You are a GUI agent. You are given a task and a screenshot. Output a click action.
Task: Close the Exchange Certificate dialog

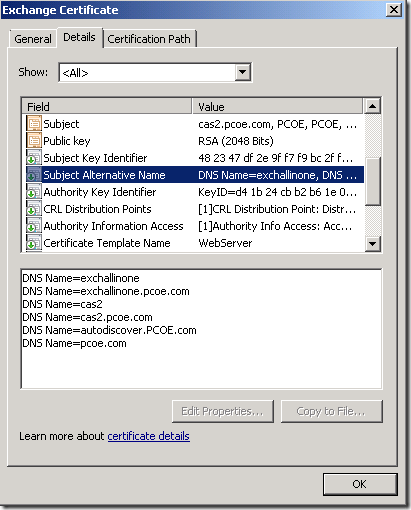click(x=393, y=10)
